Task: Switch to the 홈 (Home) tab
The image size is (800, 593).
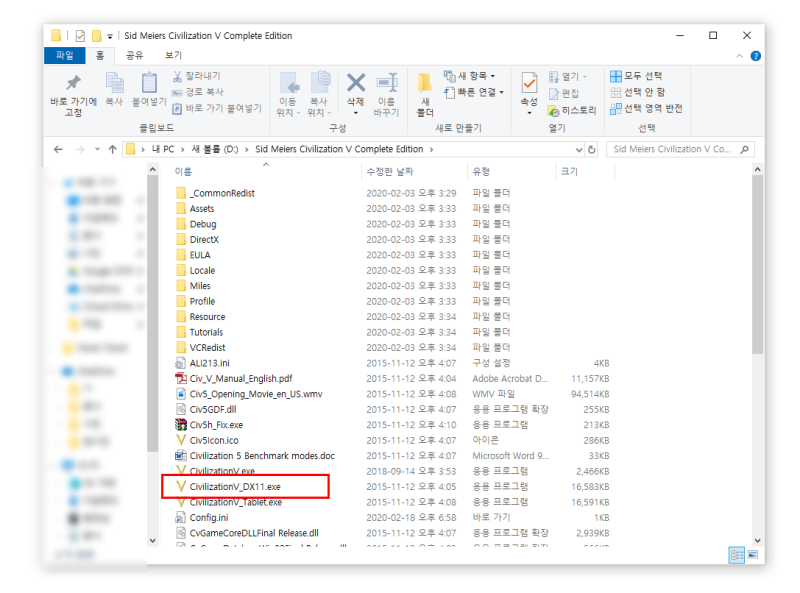Action: pos(100,55)
